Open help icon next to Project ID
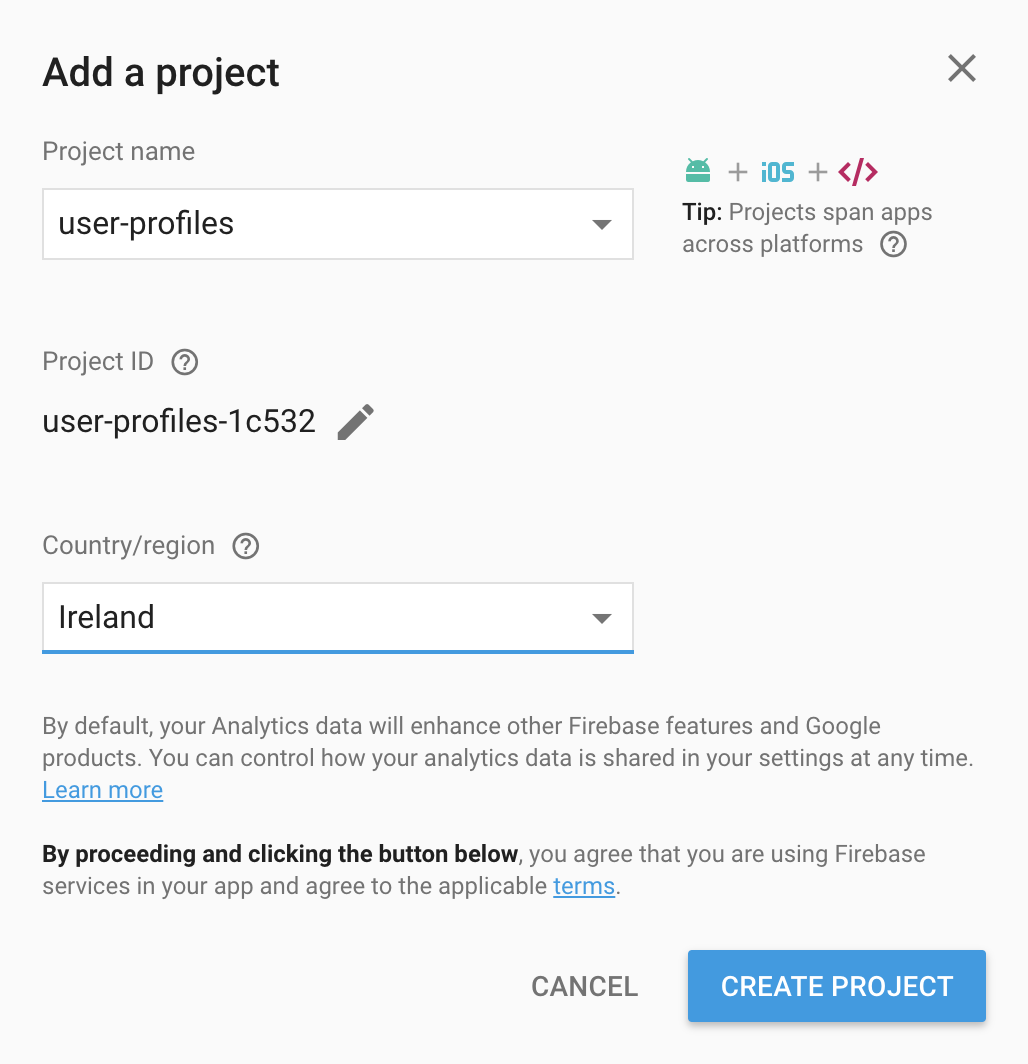The height and width of the screenshot is (1064, 1028). point(185,362)
